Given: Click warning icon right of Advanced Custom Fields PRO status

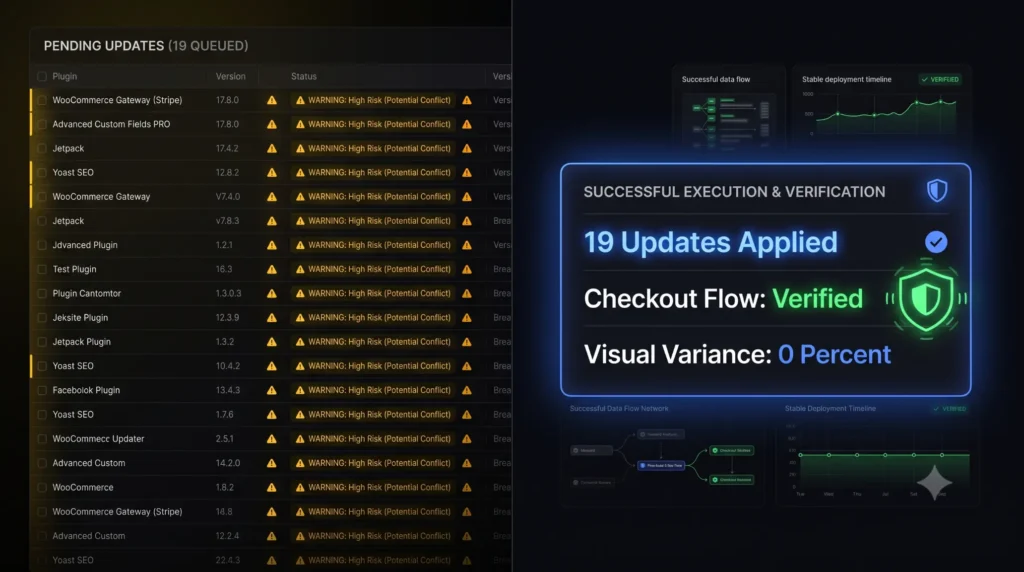Looking at the screenshot, I should [467, 124].
